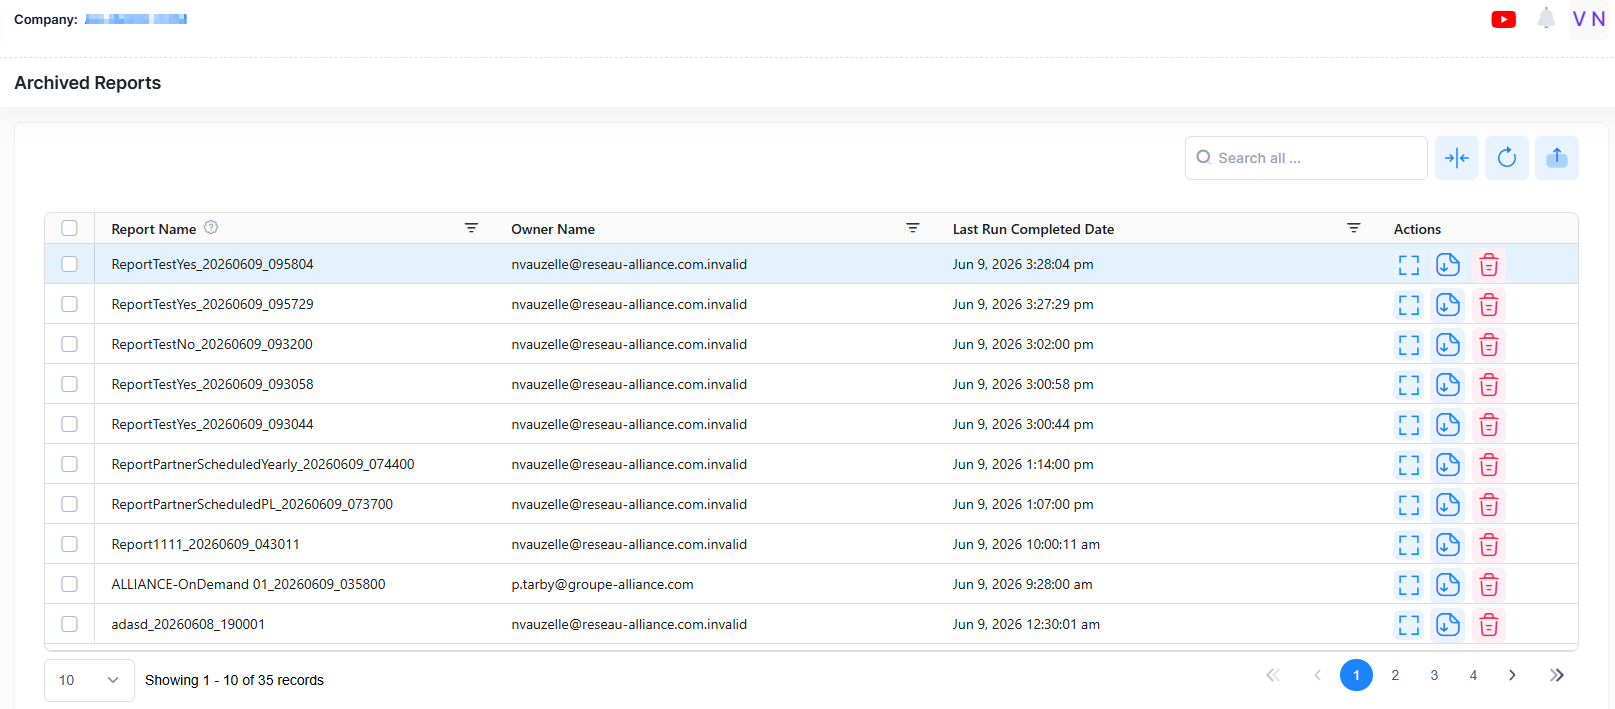The height and width of the screenshot is (709, 1615).
Task: Open the YouTube video link icon
Action: click(x=1503, y=19)
